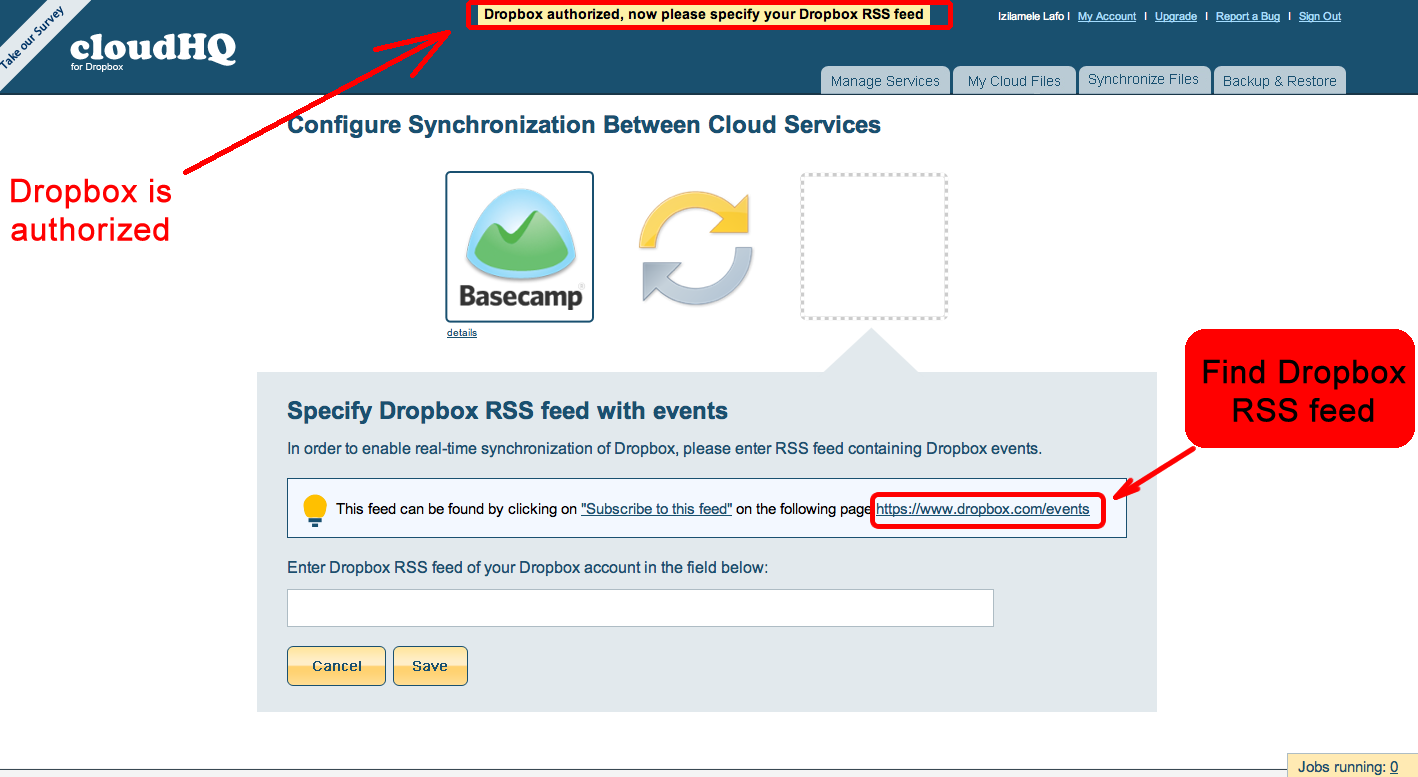Click the cloudHQ logo
1418x777 pixels.
click(153, 50)
